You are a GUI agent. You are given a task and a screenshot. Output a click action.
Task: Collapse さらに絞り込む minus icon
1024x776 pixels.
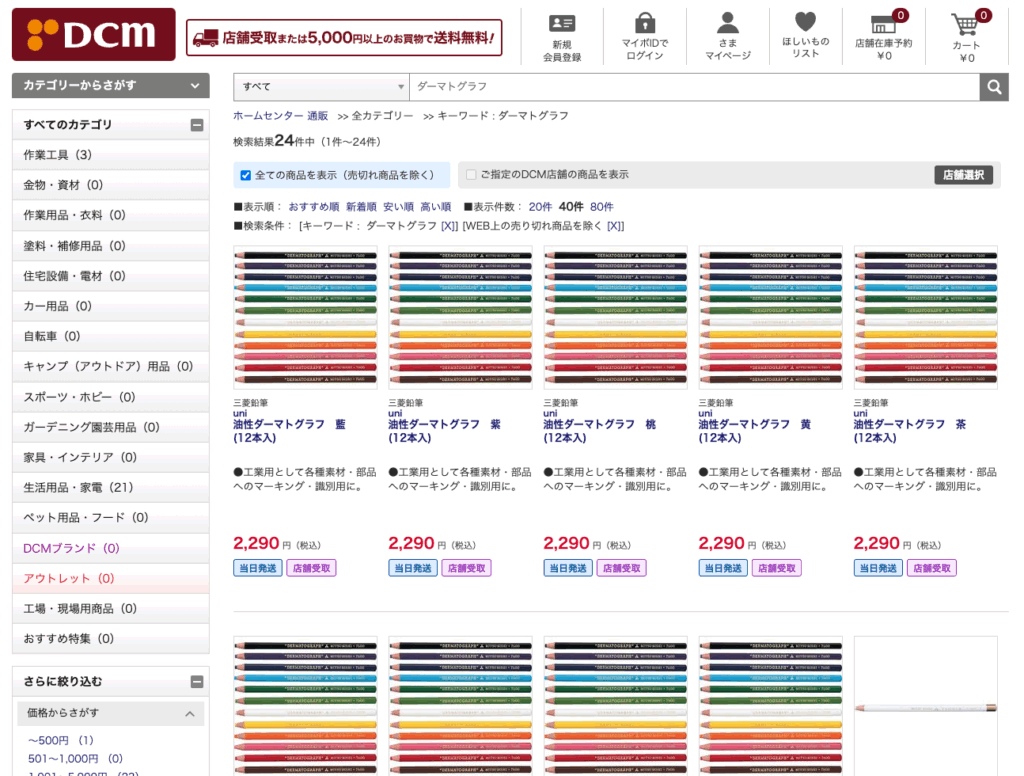click(x=197, y=682)
